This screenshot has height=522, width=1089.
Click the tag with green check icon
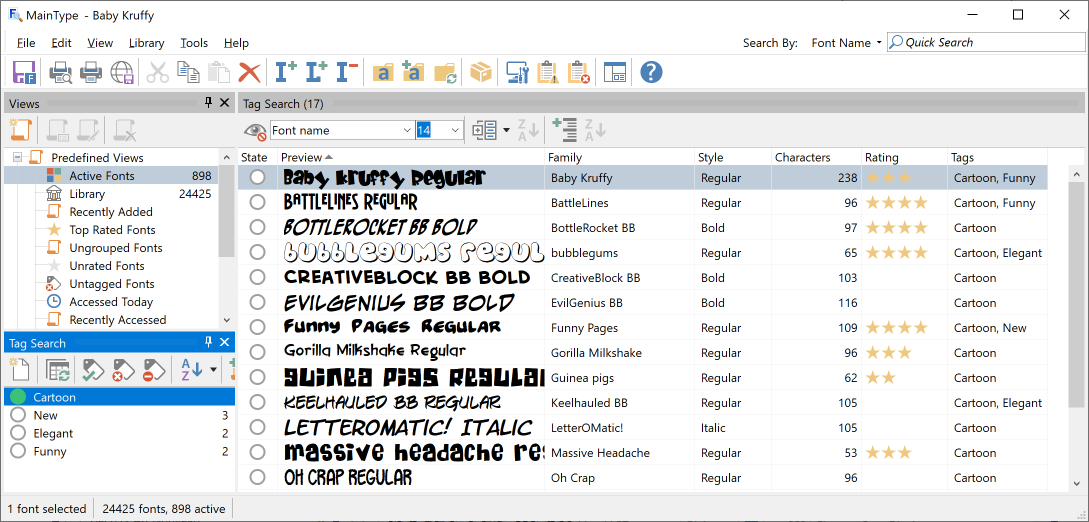tap(93, 369)
